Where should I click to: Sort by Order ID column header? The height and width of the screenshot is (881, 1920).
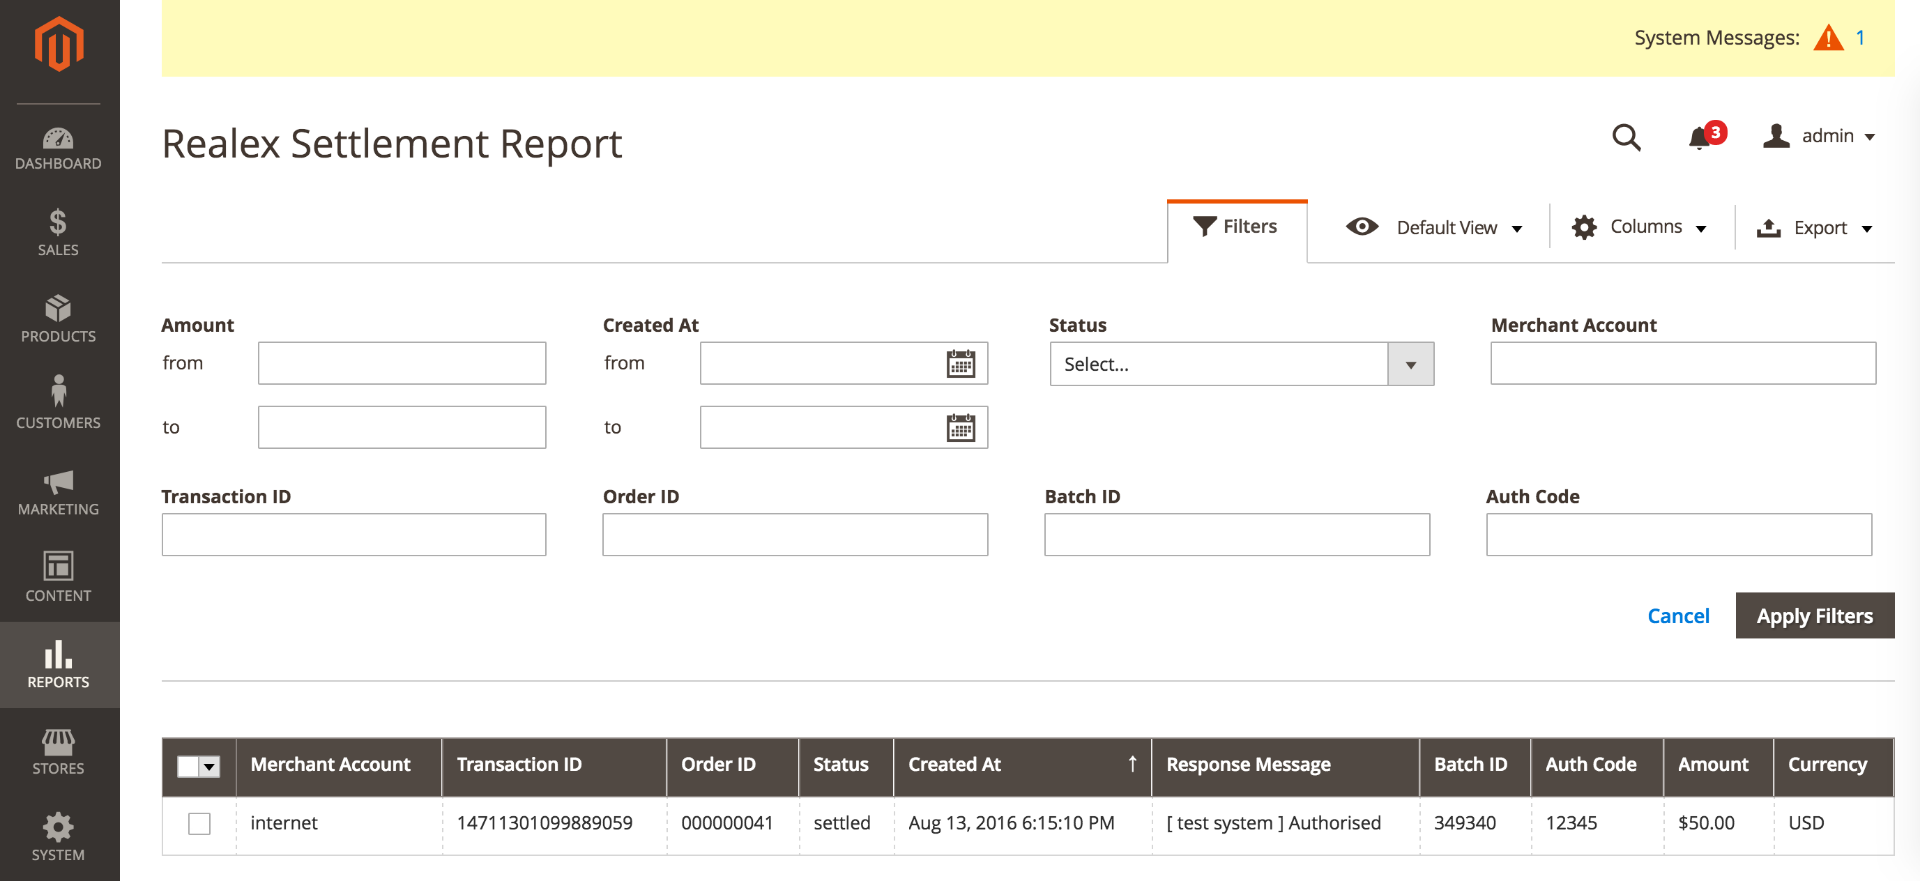click(x=733, y=767)
